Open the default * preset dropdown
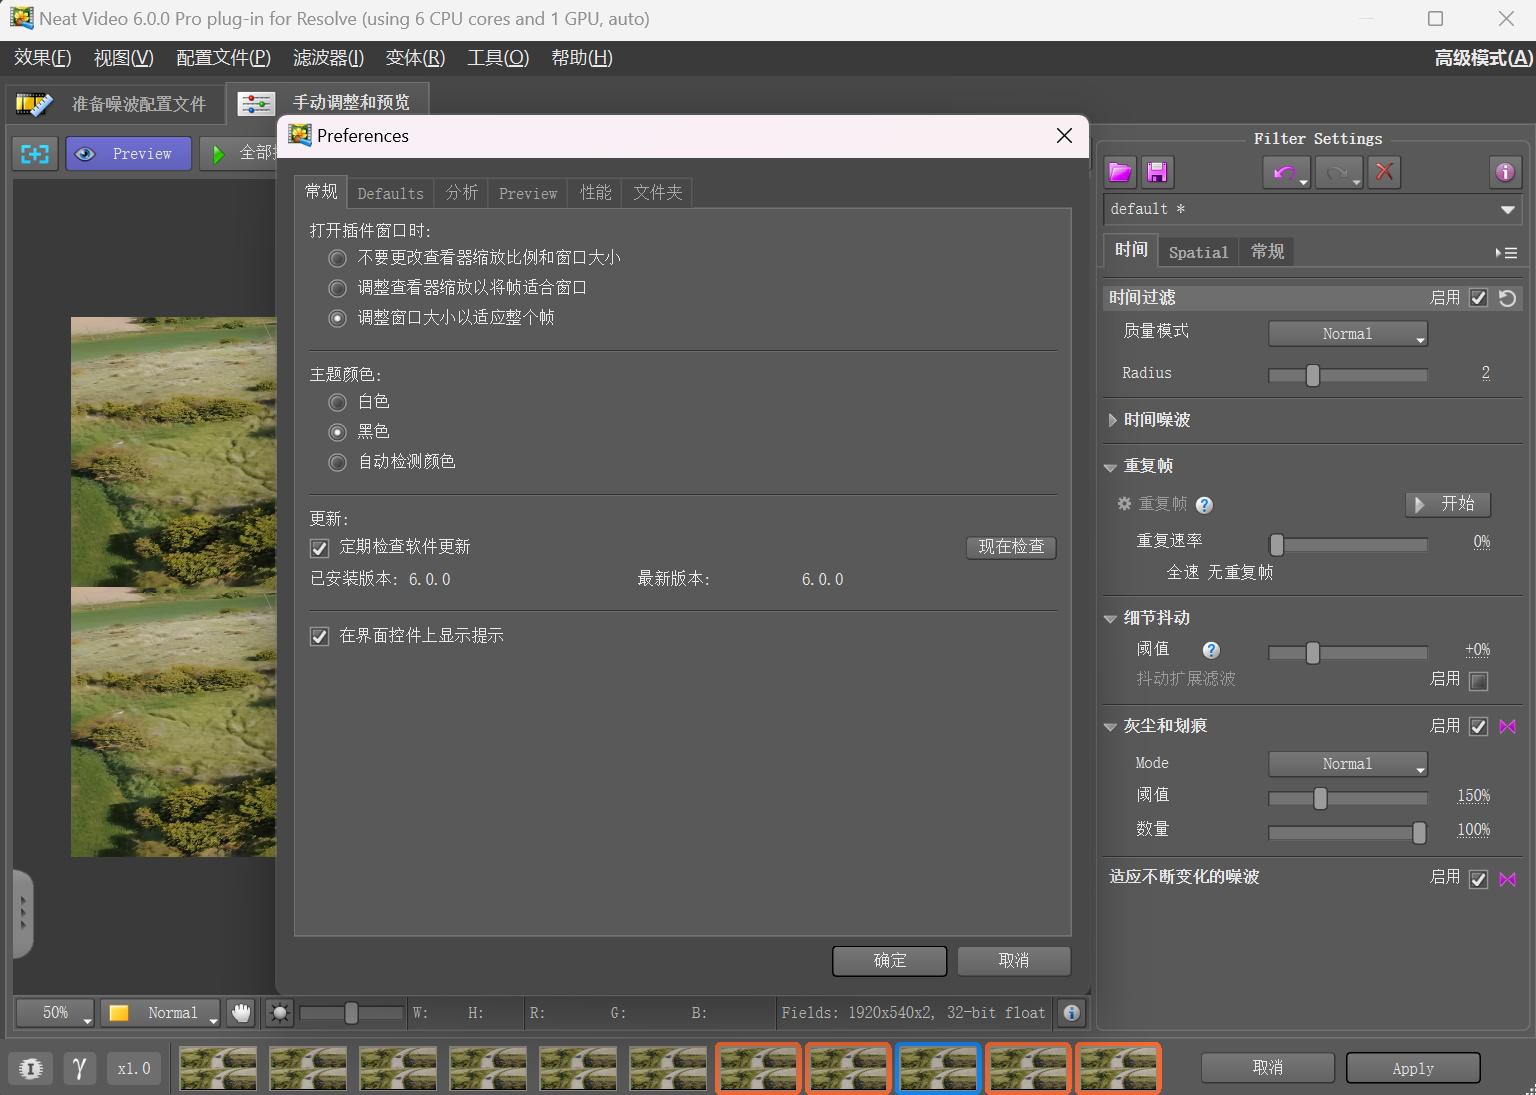This screenshot has width=1536, height=1095. point(1312,209)
